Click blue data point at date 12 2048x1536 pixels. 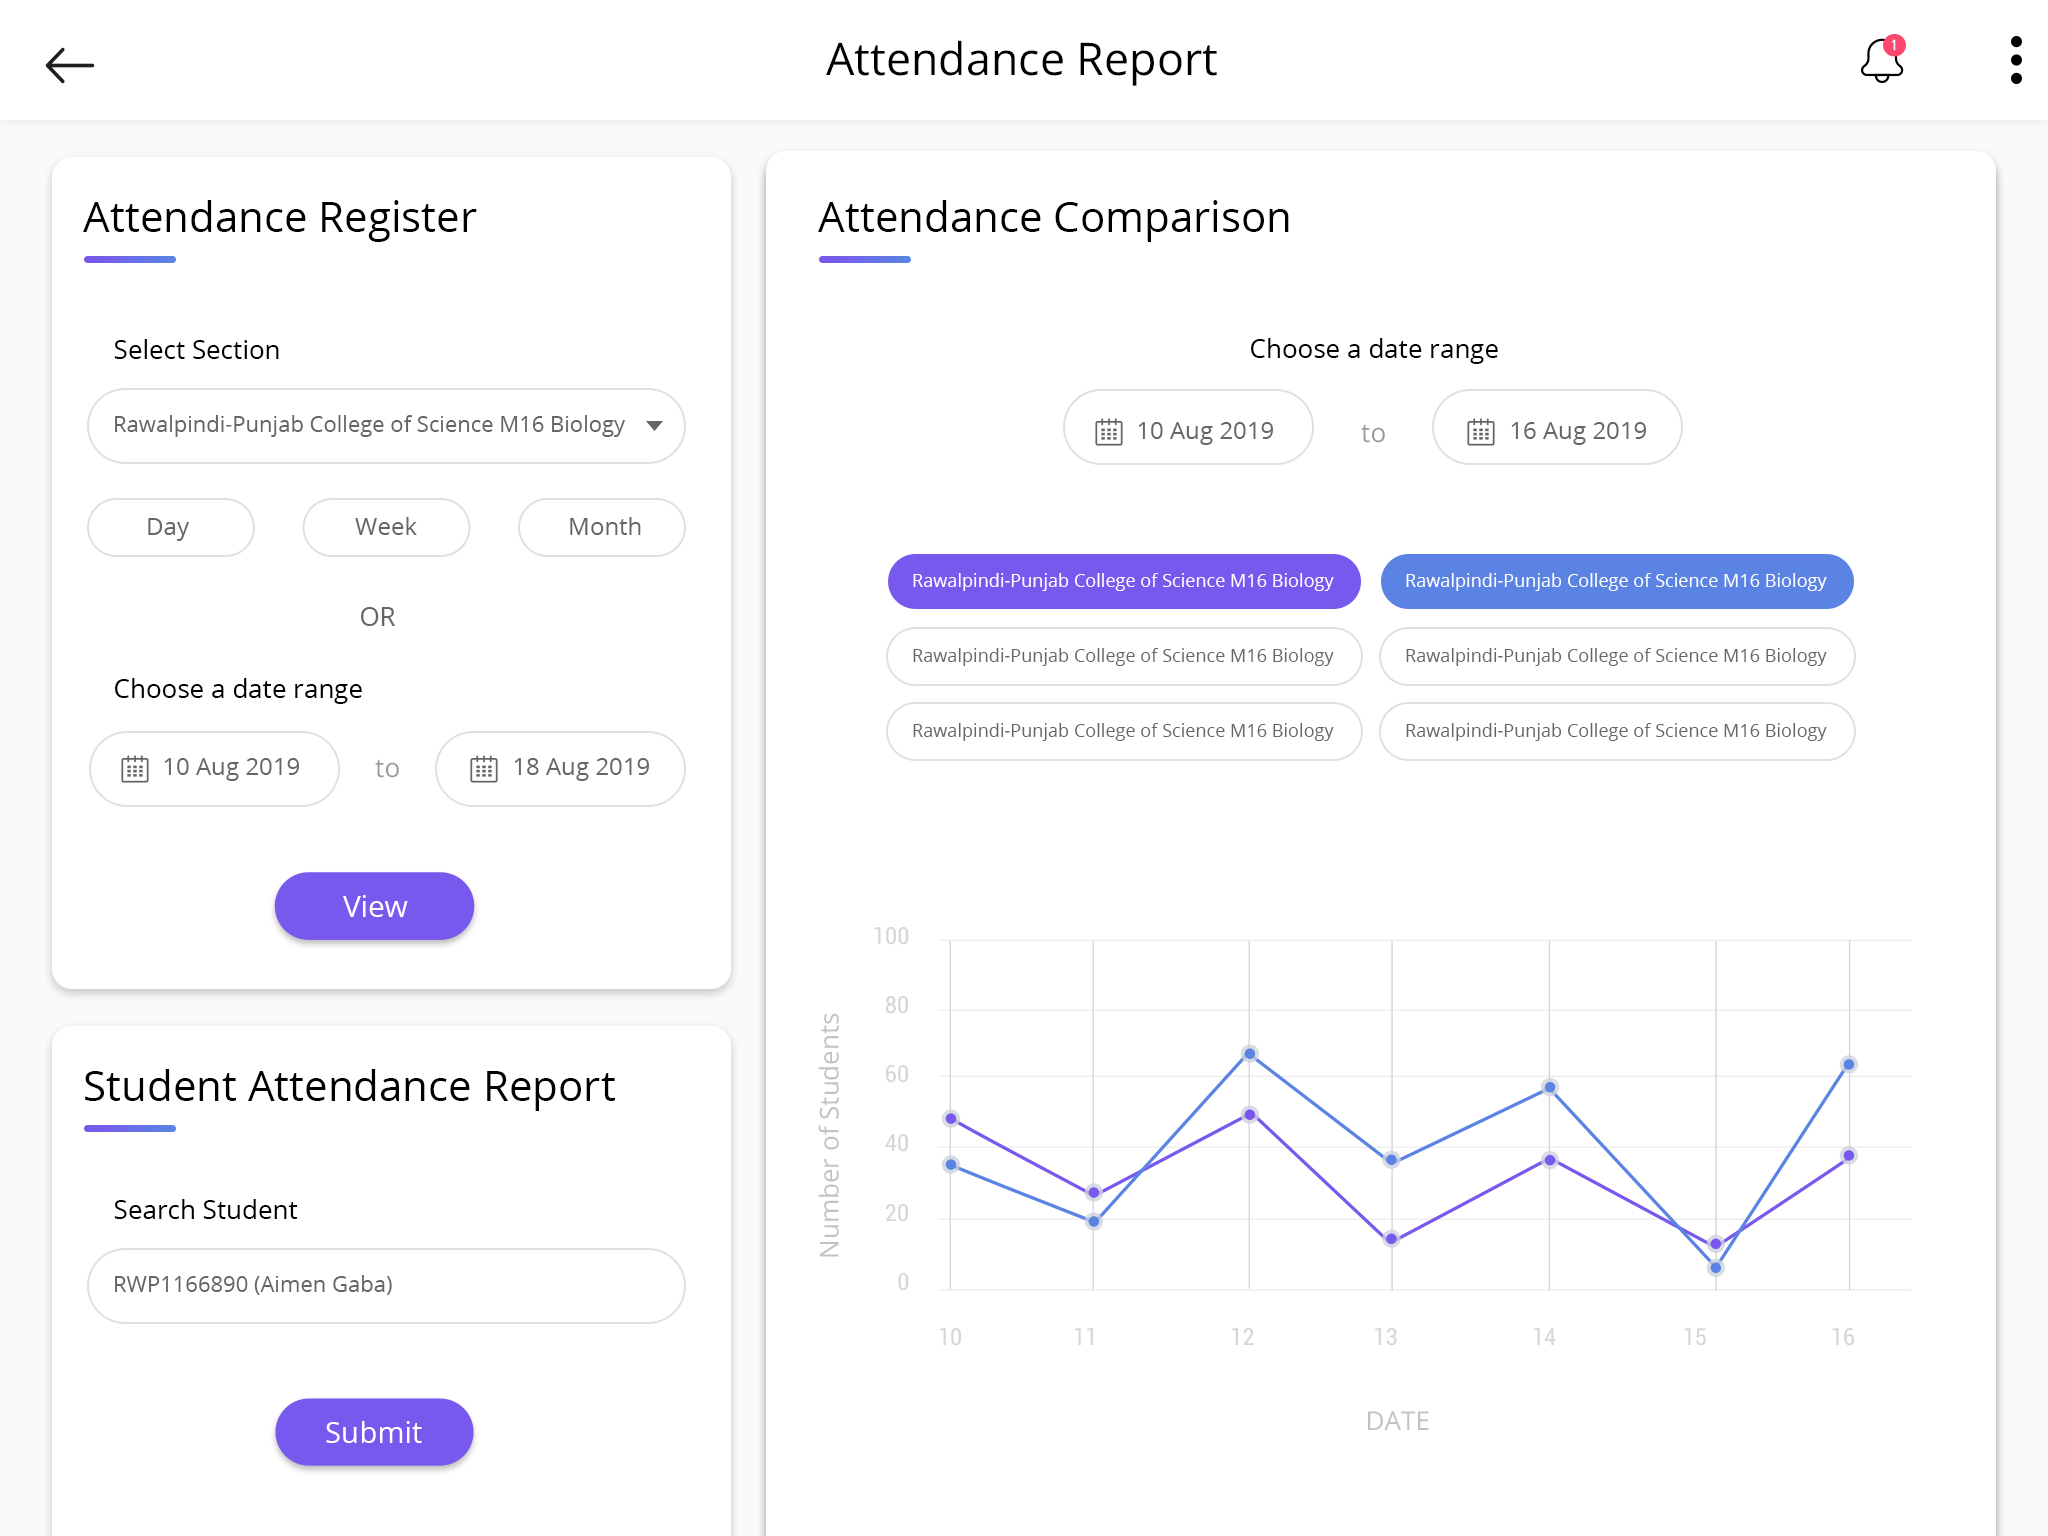click(1249, 1053)
